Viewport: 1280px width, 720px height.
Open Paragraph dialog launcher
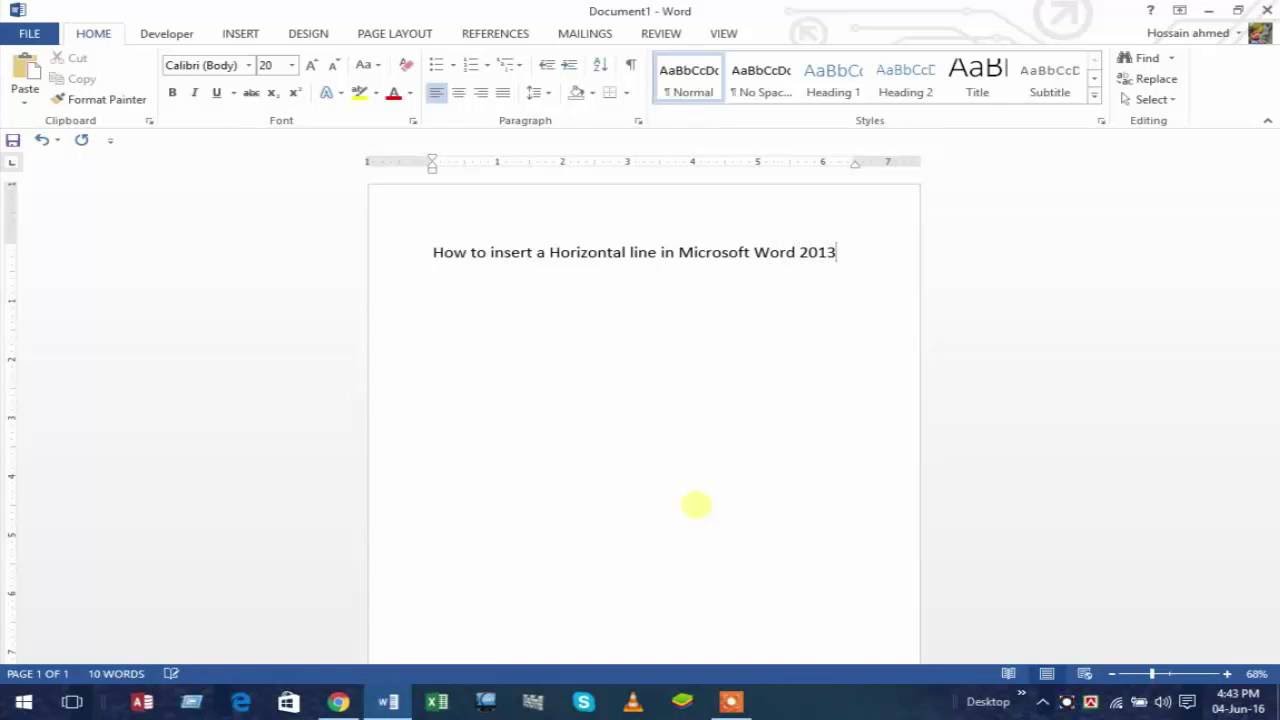click(638, 121)
